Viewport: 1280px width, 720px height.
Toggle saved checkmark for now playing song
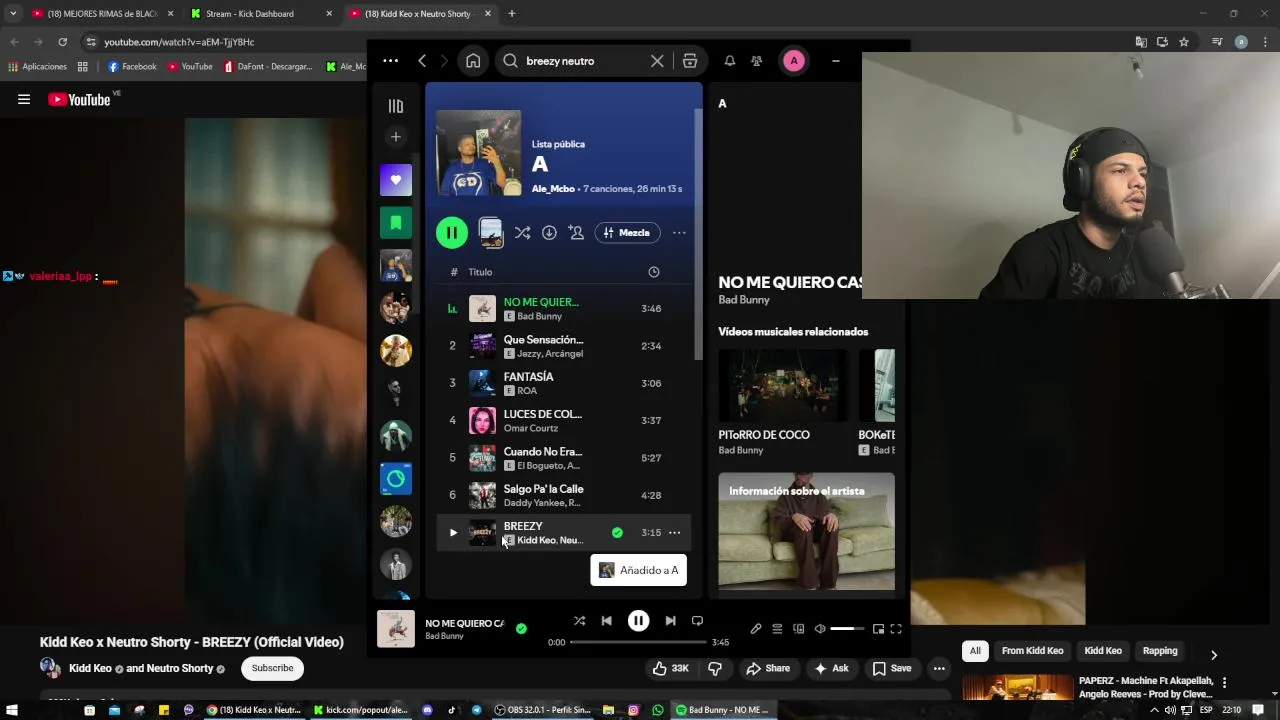point(521,629)
